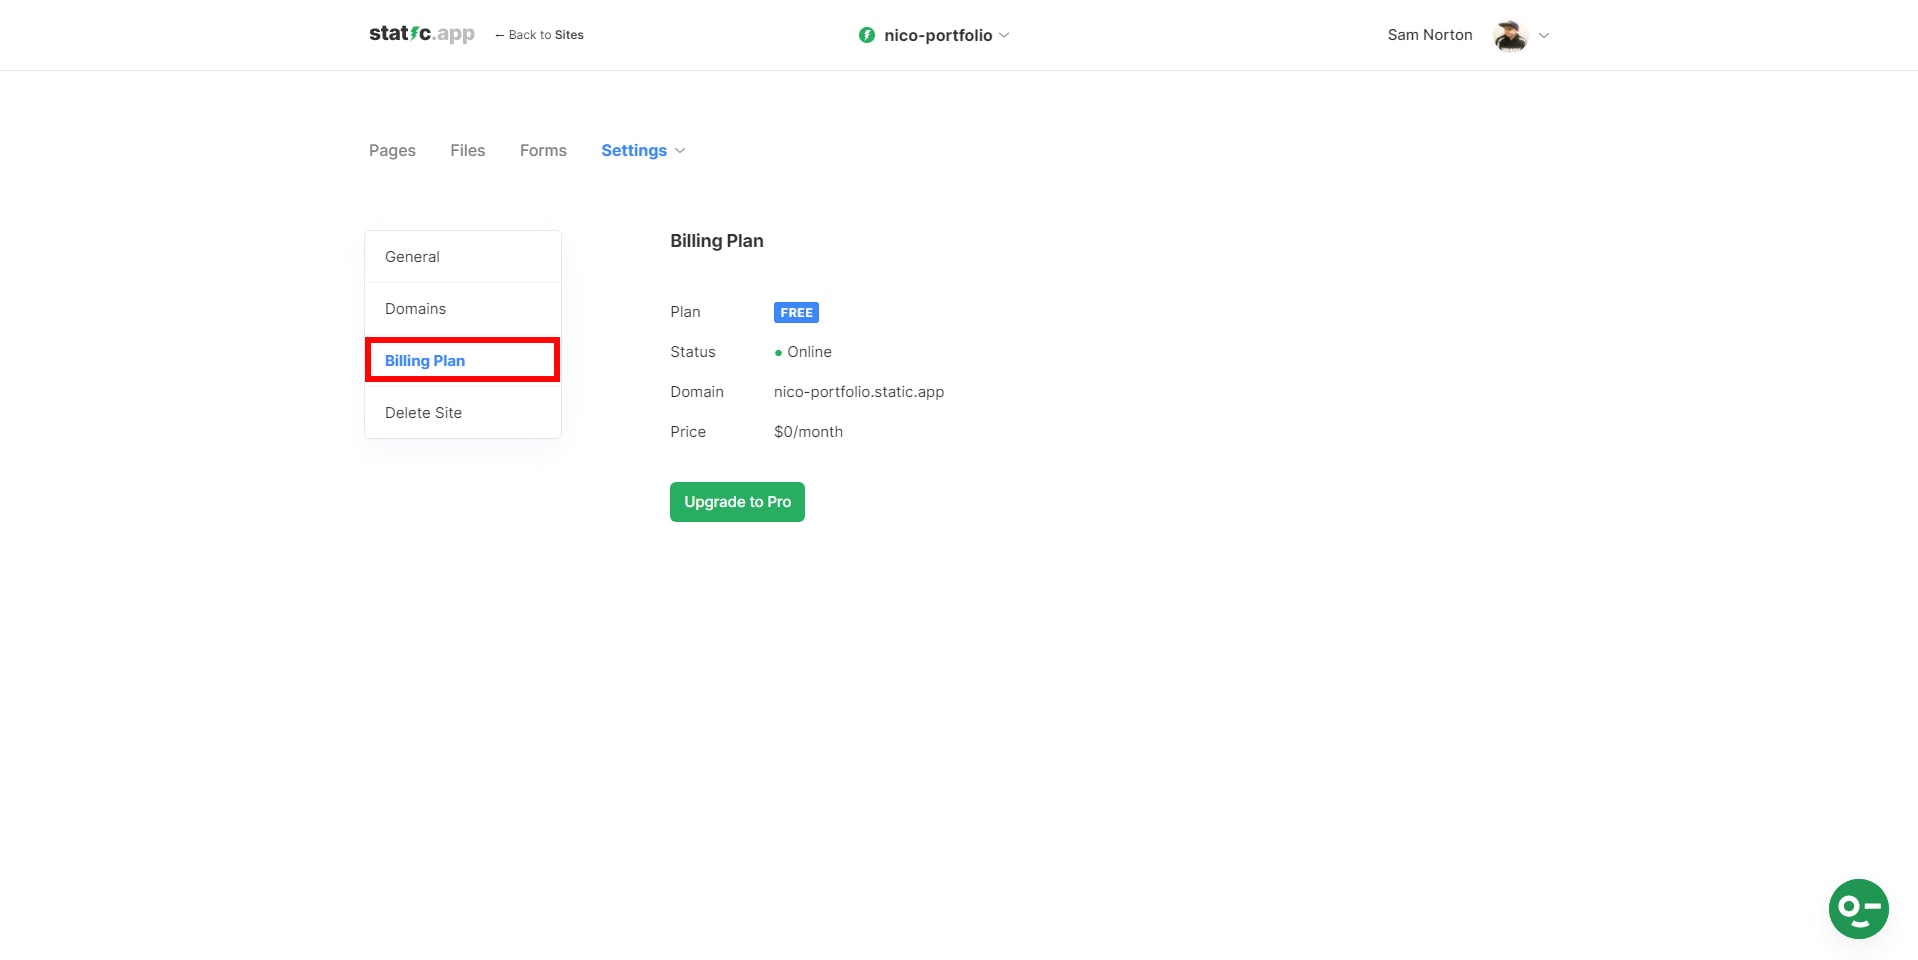Click the FREE plan badge
Image resolution: width=1918 pixels, height=960 pixels.
click(x=795, y=312)
